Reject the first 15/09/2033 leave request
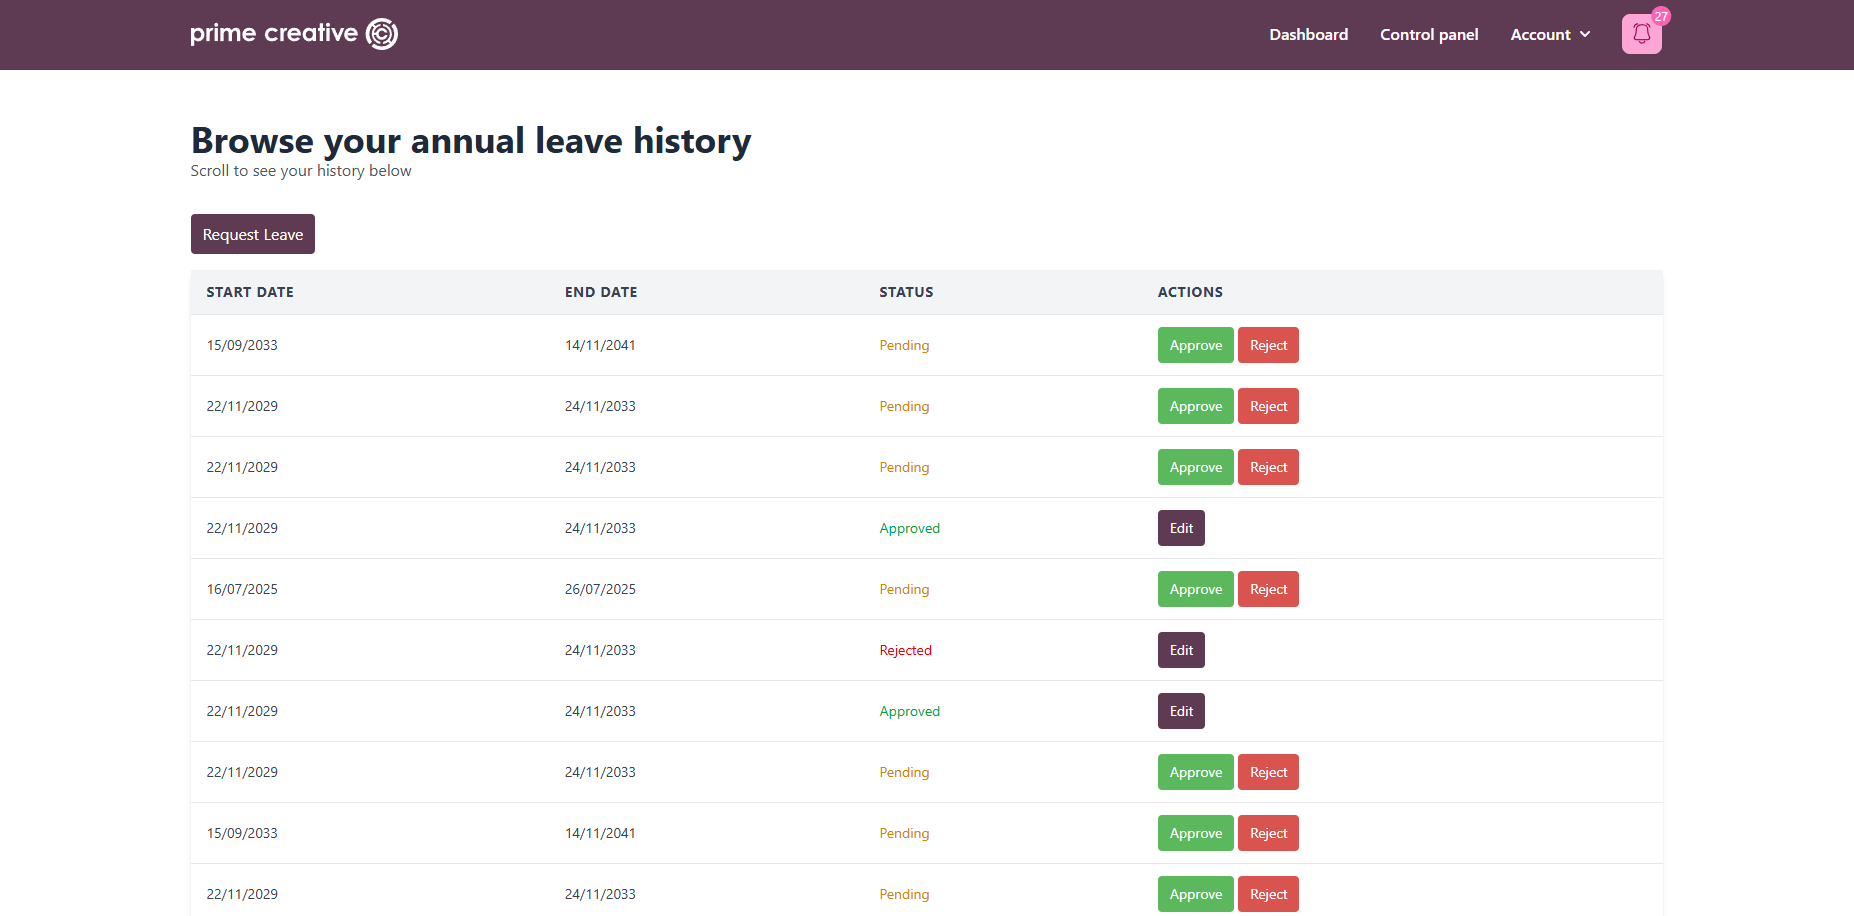Viewport: 1854px width, 916px height. pyautogui.click(x=1267, y=345)
